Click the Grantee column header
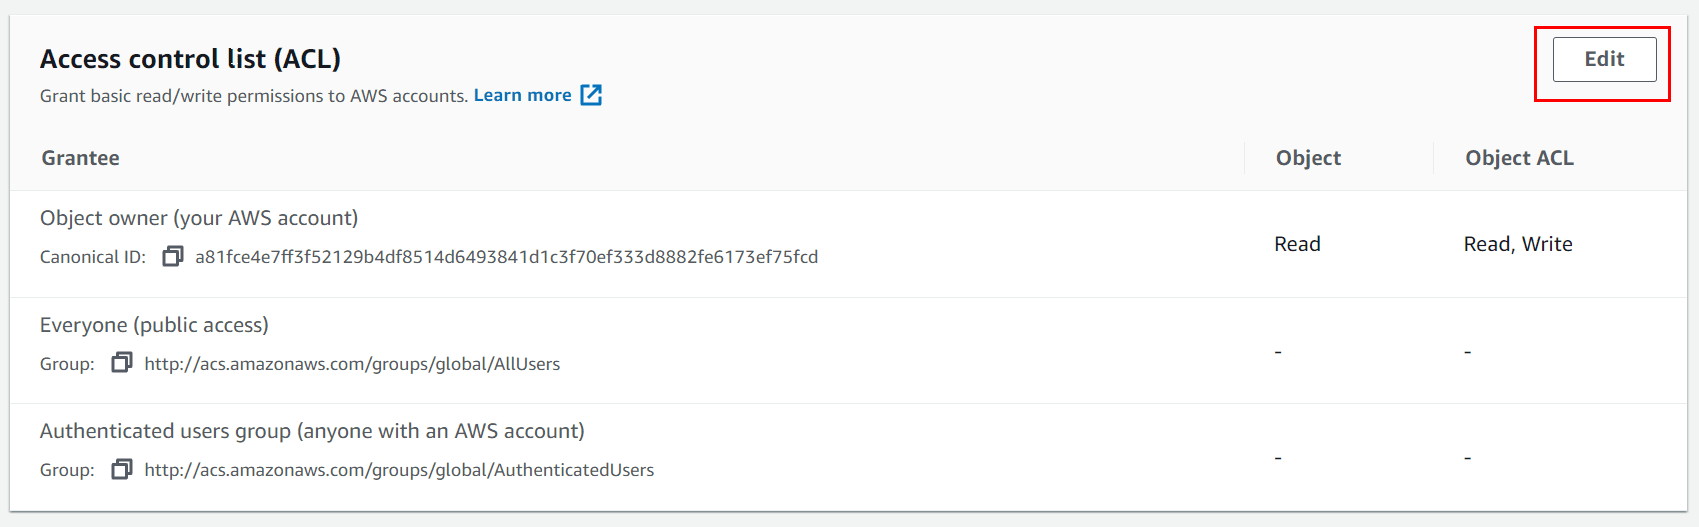This screenshot has height=527, width=1699. pos(80,158)
